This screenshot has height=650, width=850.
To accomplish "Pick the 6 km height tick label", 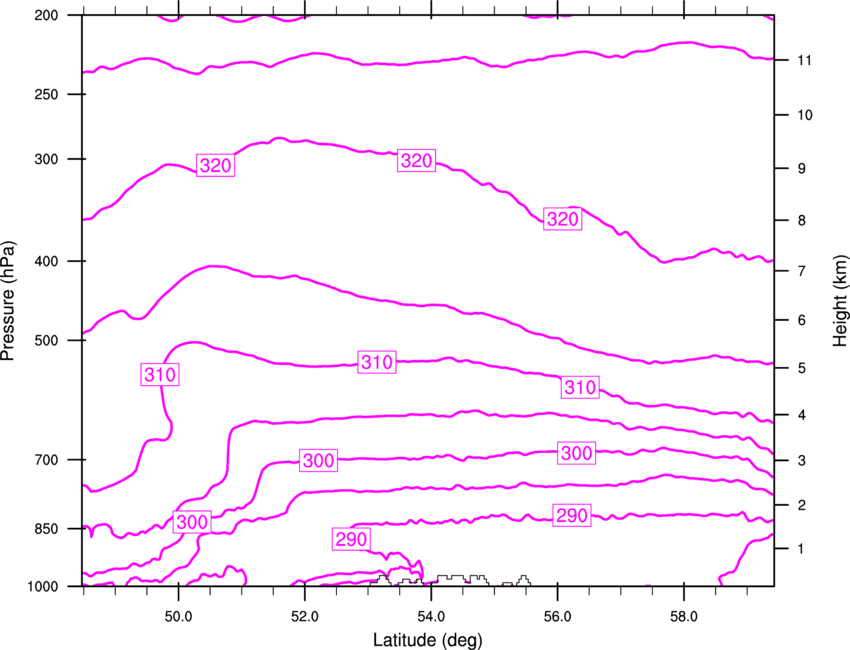I will 802,320.
